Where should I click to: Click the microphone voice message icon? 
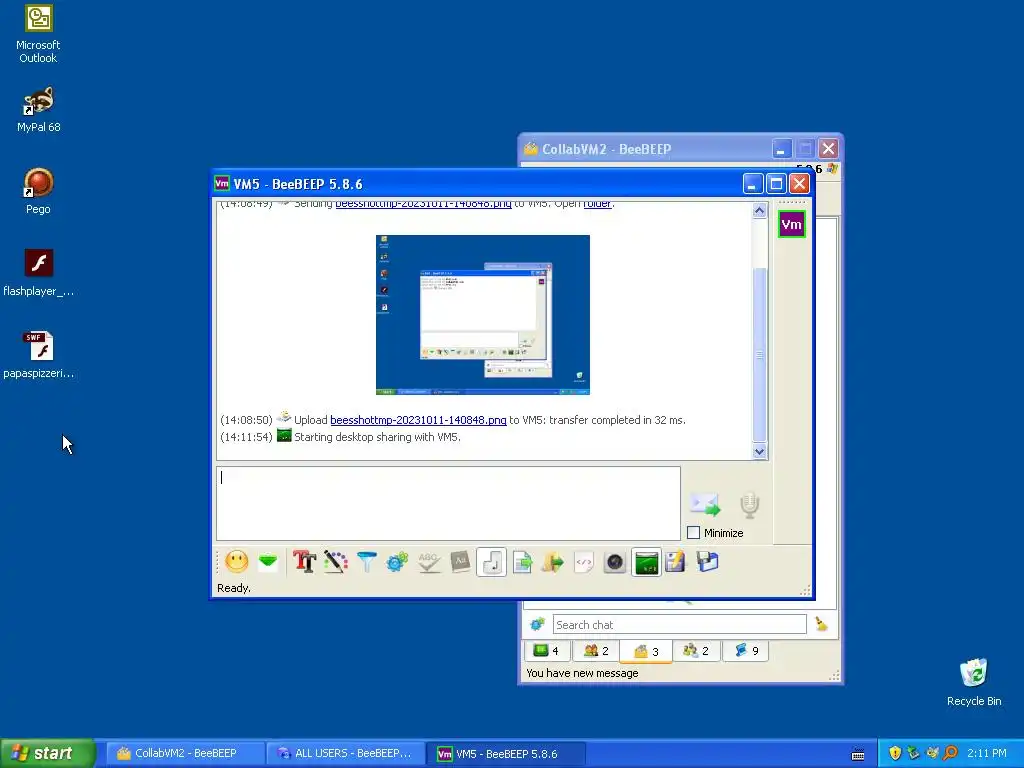click(x=749, y=505)
